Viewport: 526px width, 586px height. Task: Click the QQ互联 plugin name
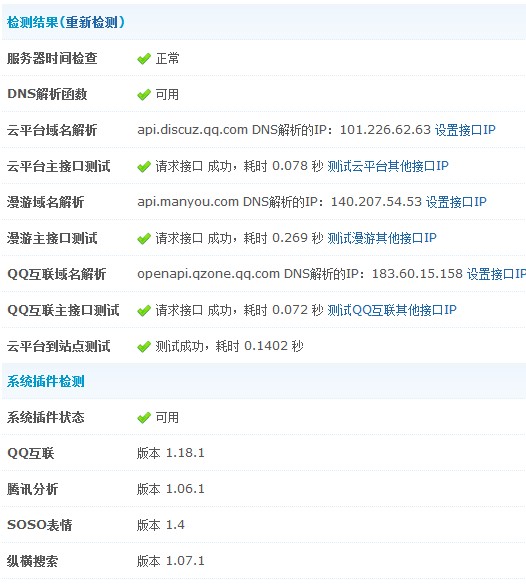click(31, 453)
